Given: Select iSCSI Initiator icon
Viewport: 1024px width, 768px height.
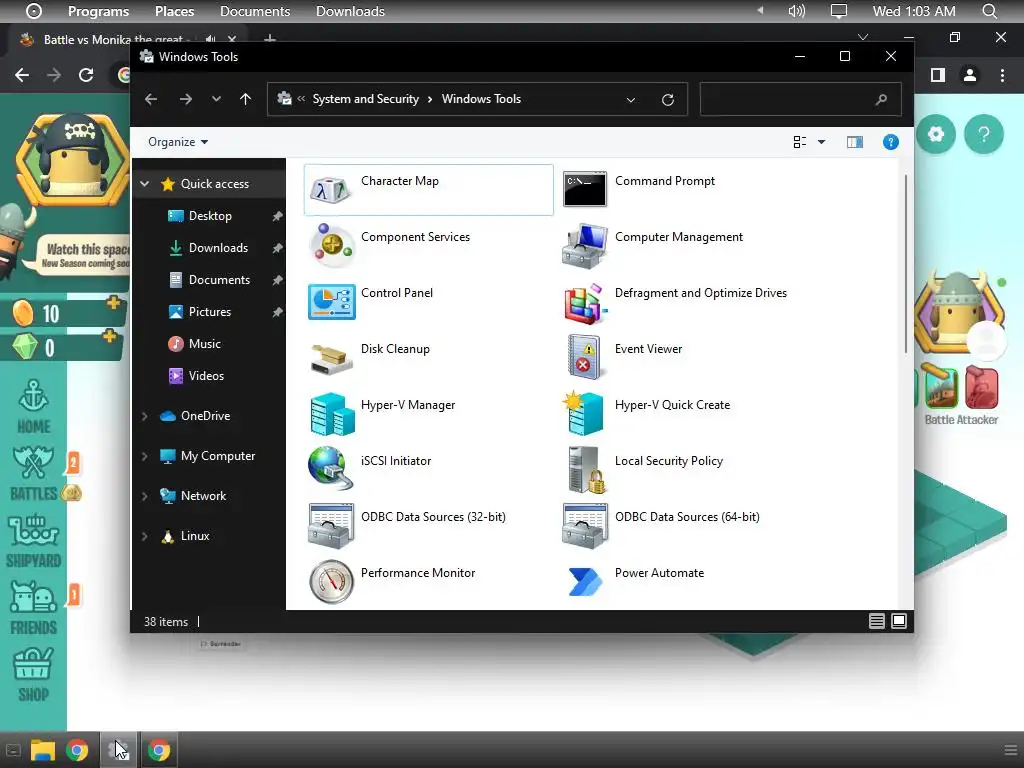Looking at the screenshot, I should pos(331,468).
